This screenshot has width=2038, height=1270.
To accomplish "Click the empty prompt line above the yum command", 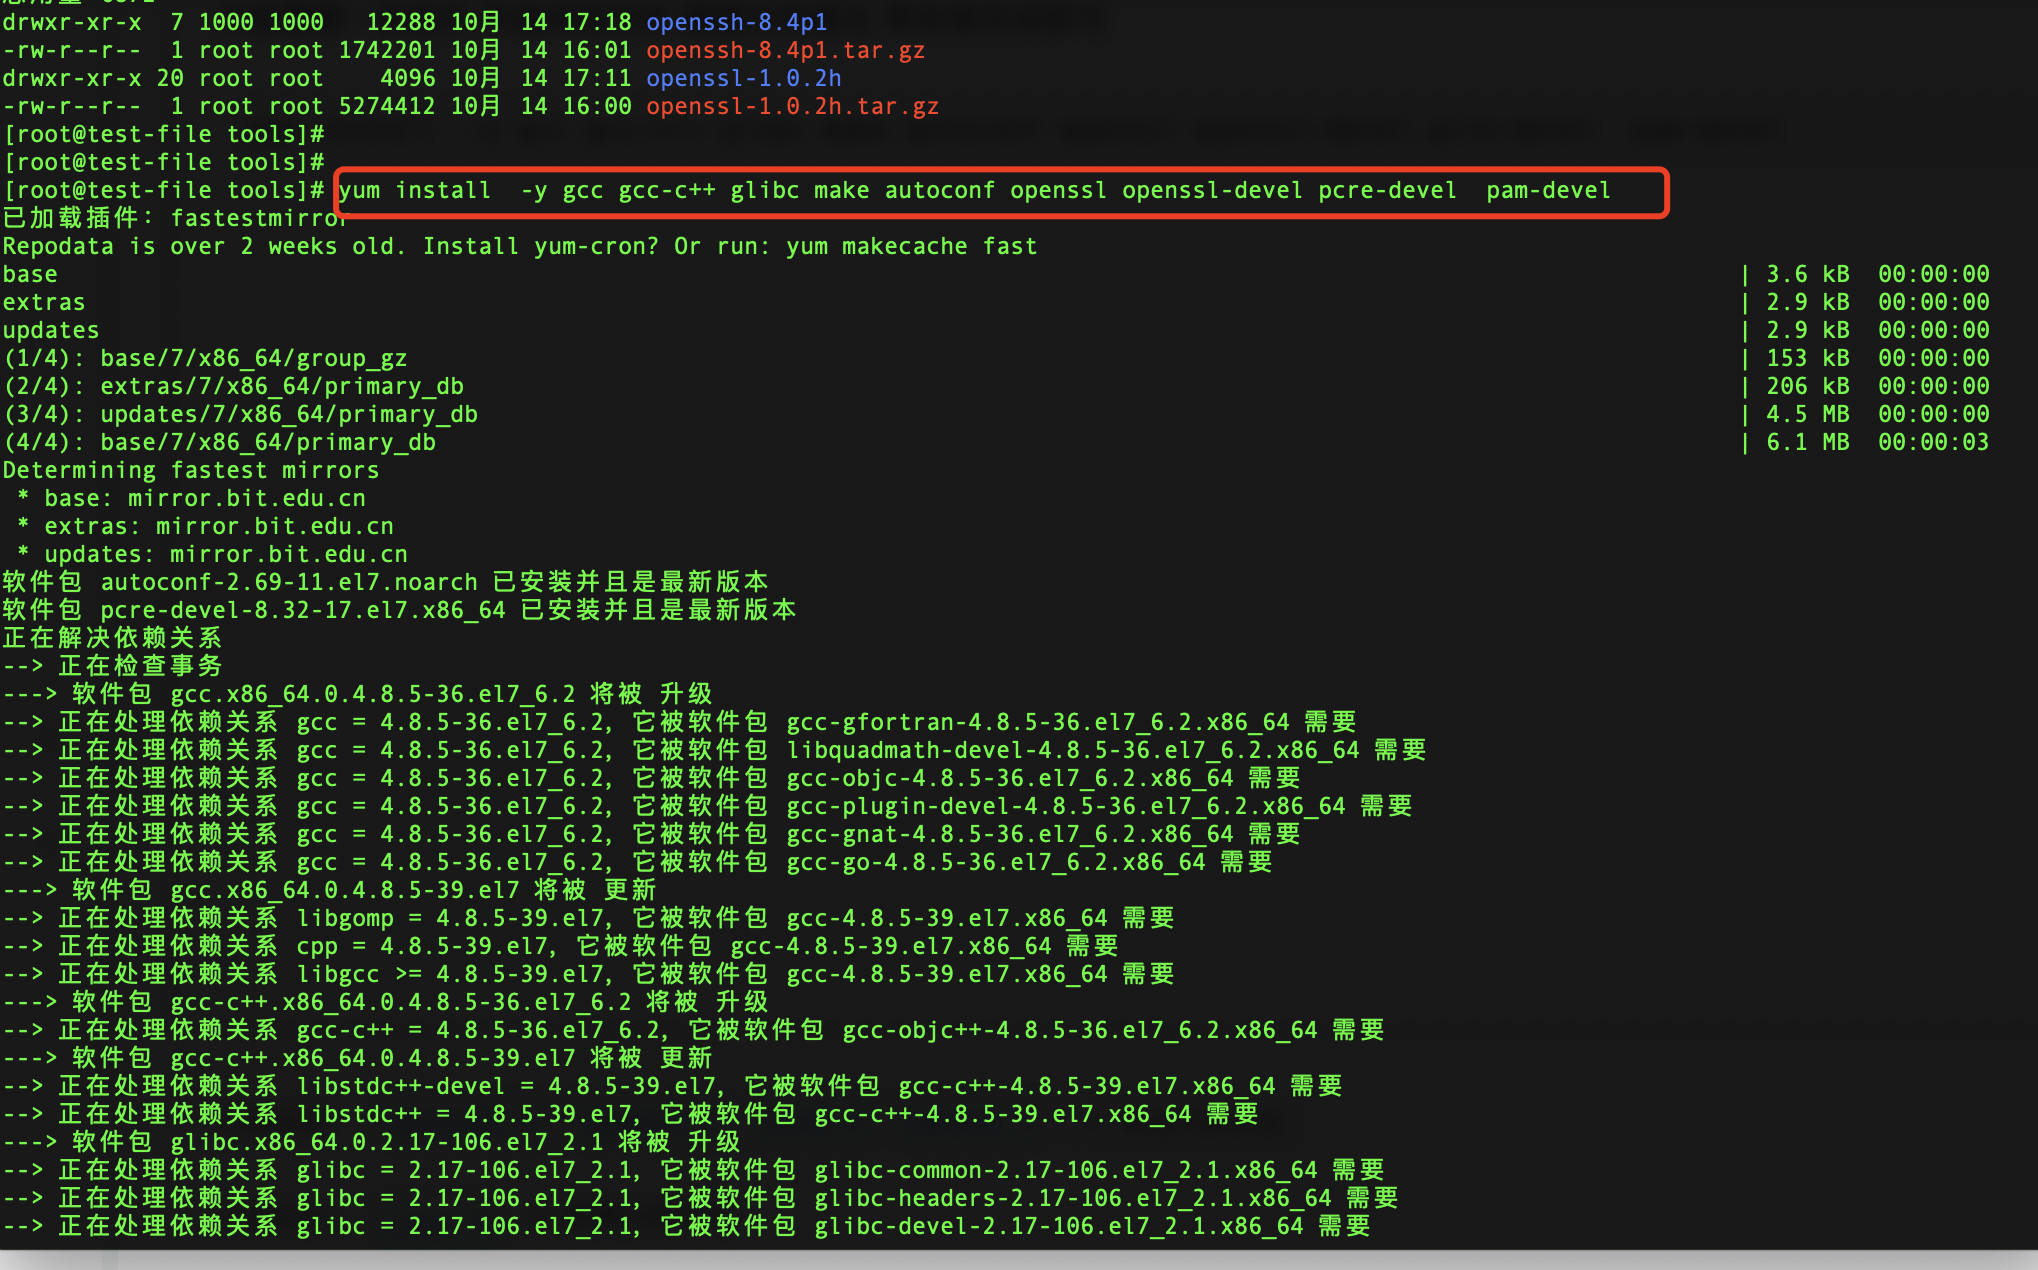I will [164, 162].
